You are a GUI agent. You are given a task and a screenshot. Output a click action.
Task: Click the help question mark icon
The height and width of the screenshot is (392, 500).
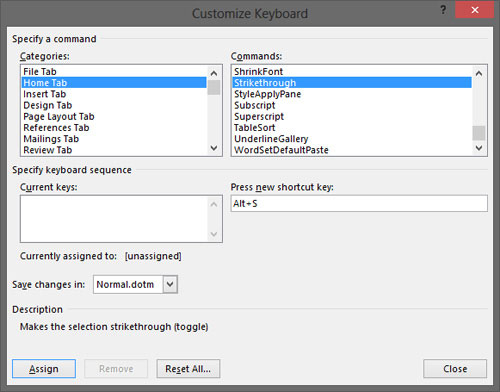point(443,10)
